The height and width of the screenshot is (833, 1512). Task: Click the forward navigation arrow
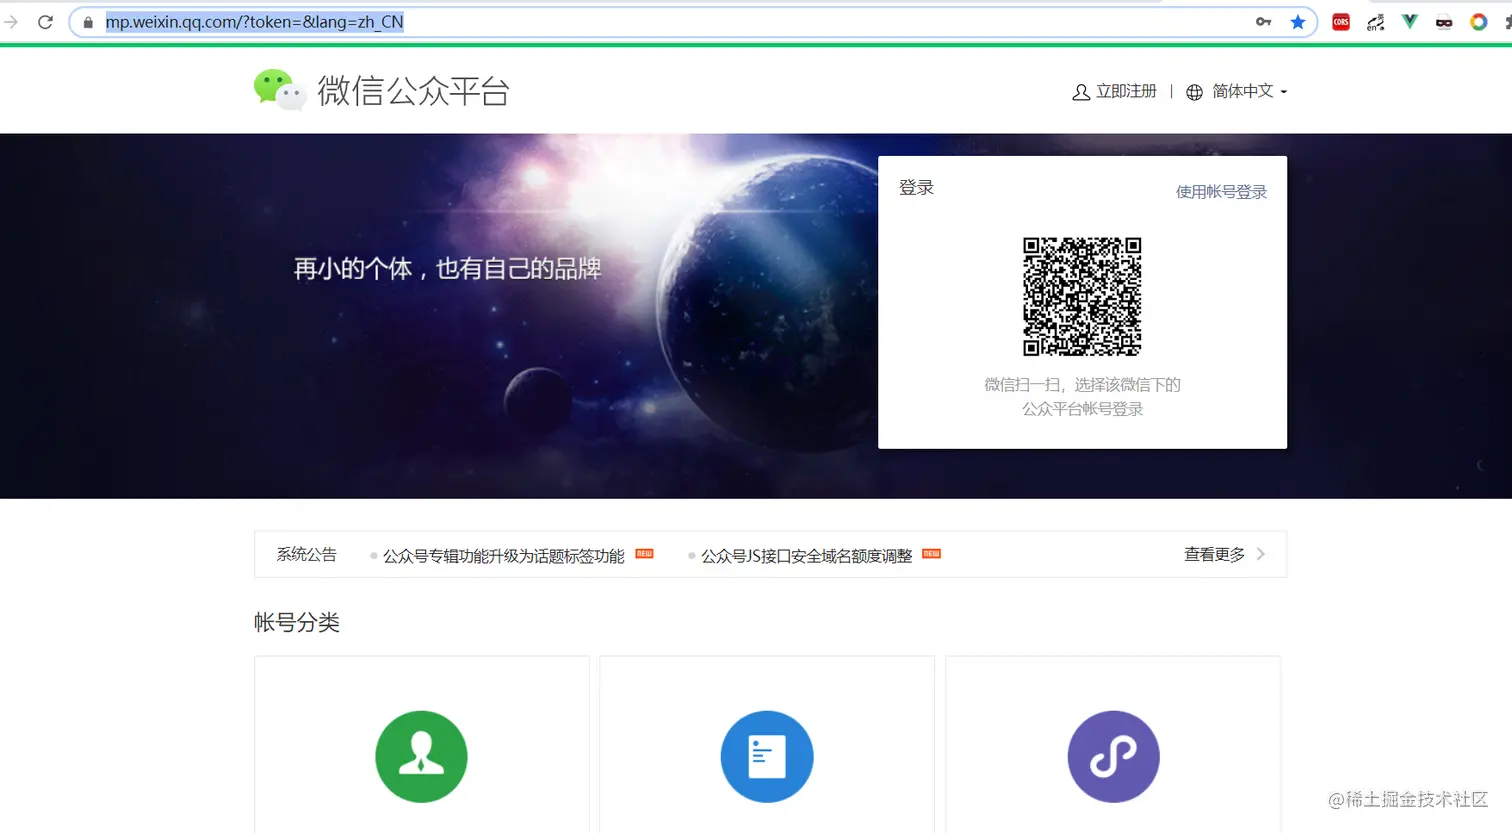click(x=11, y=22)
